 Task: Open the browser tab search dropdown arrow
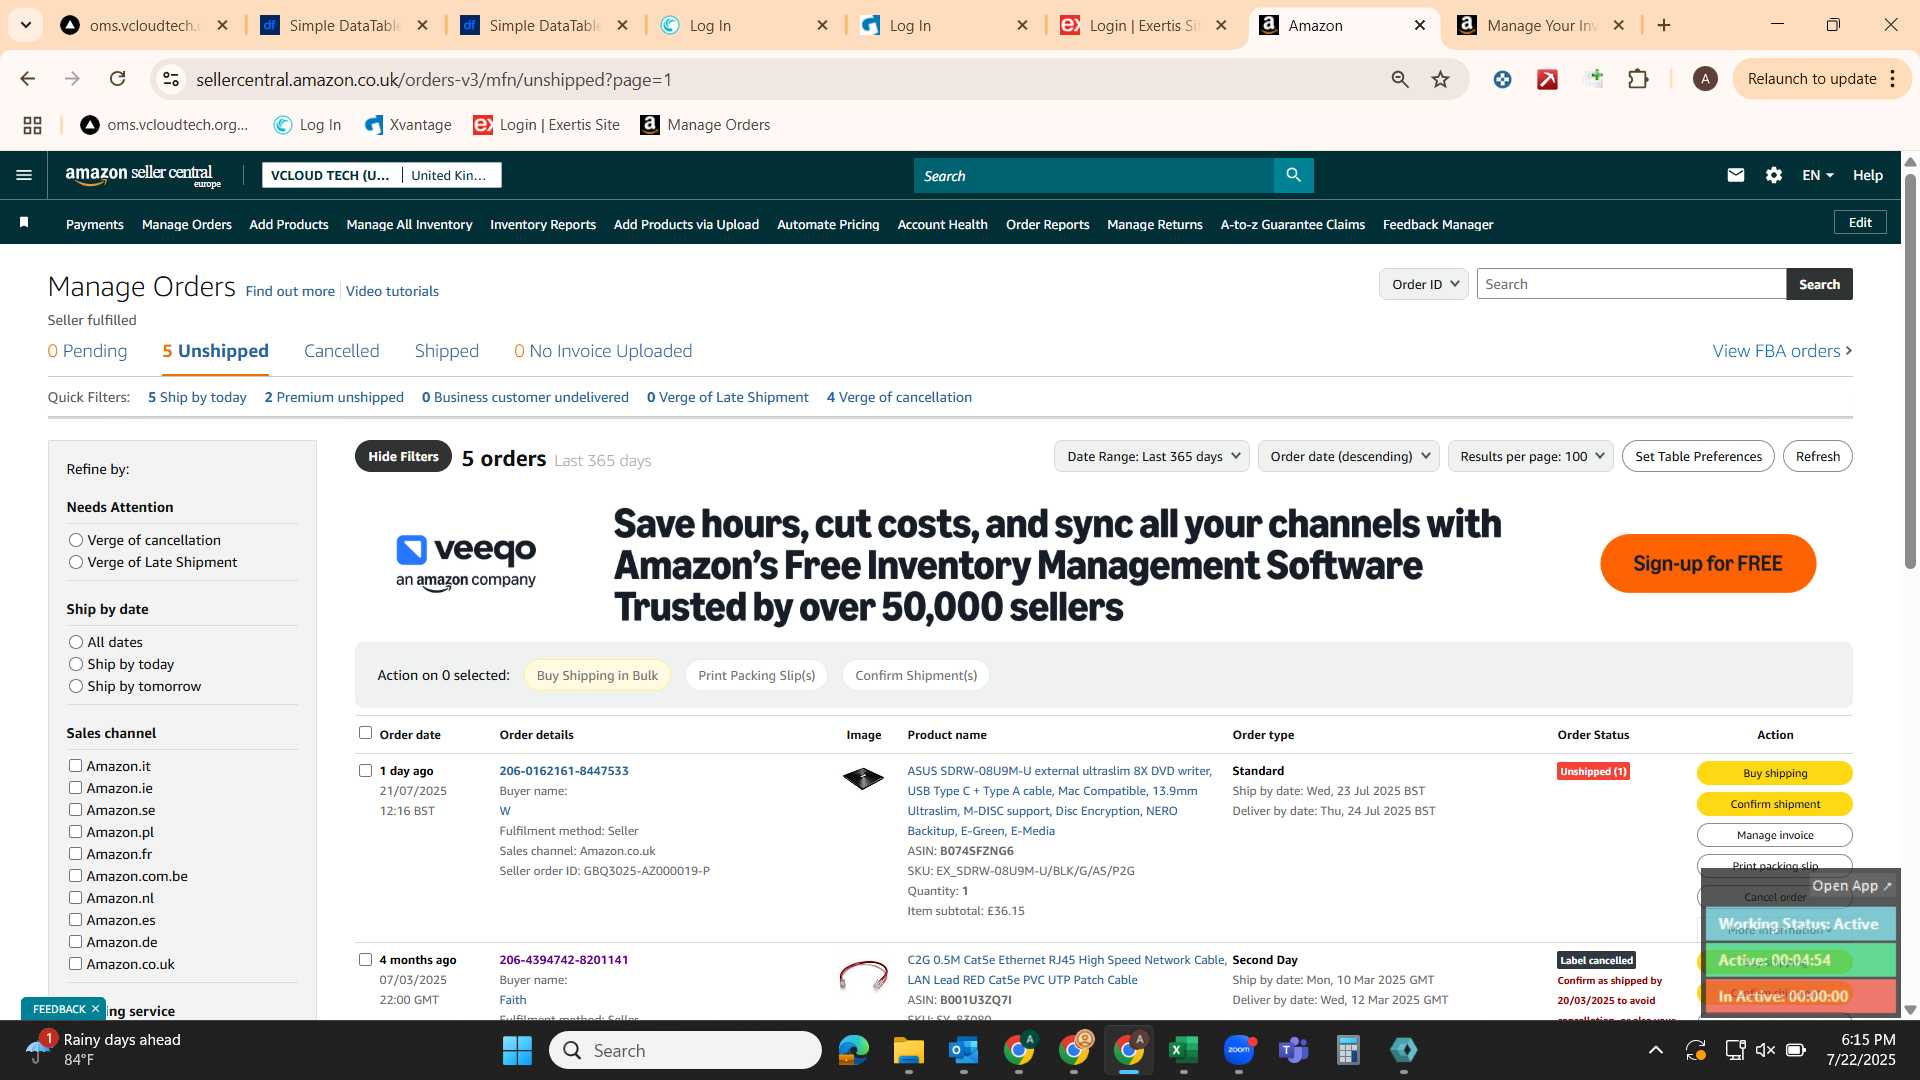[x=25, y=25]
